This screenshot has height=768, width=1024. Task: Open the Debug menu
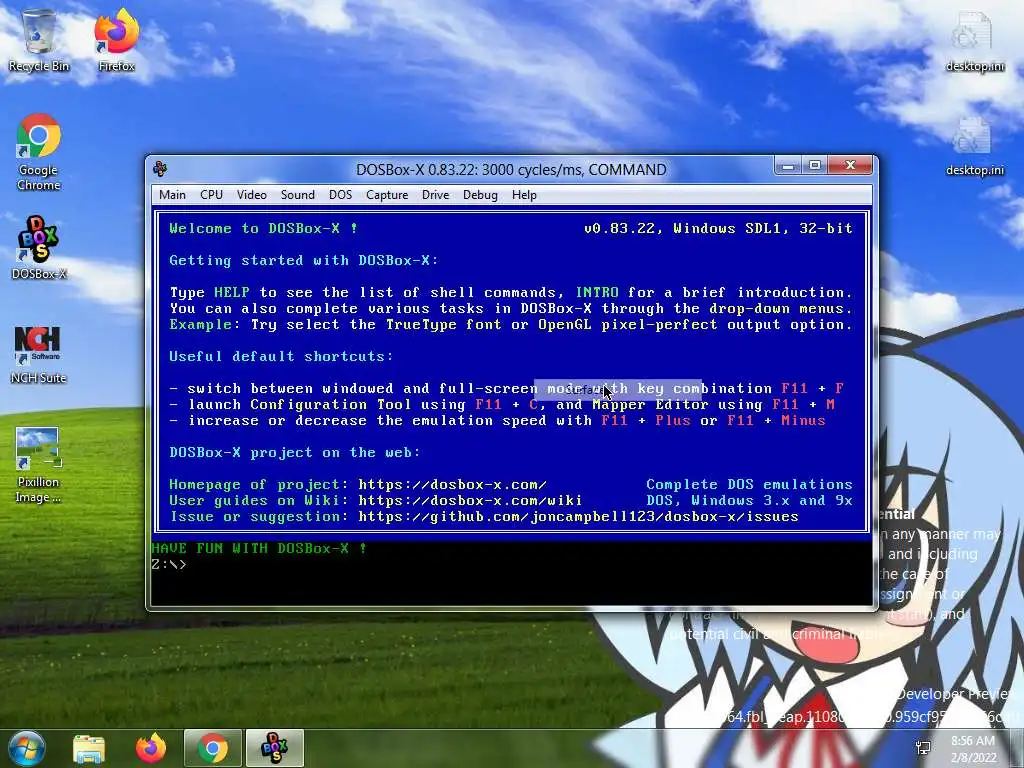[x=480, y=195]
